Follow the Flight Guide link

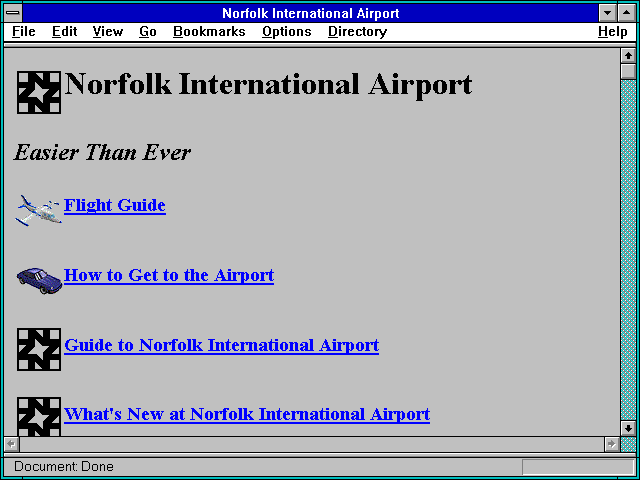pos(115,205)
